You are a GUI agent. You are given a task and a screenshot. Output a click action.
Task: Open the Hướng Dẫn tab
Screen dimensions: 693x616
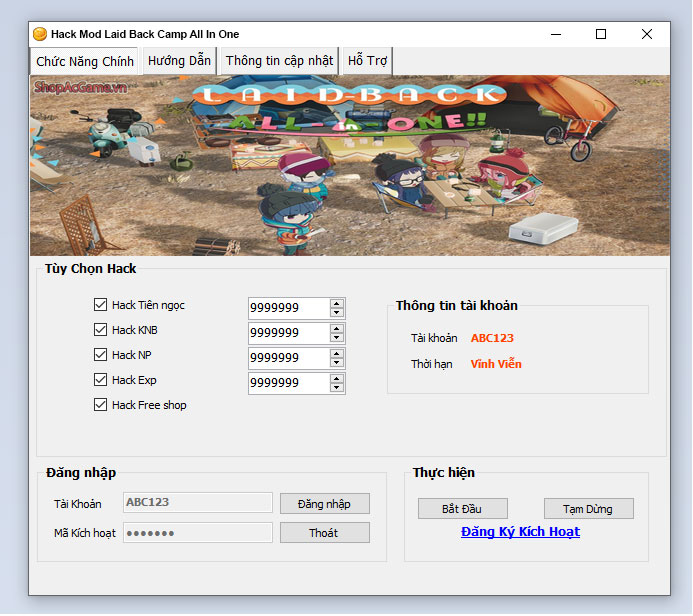tap(179, 61)
